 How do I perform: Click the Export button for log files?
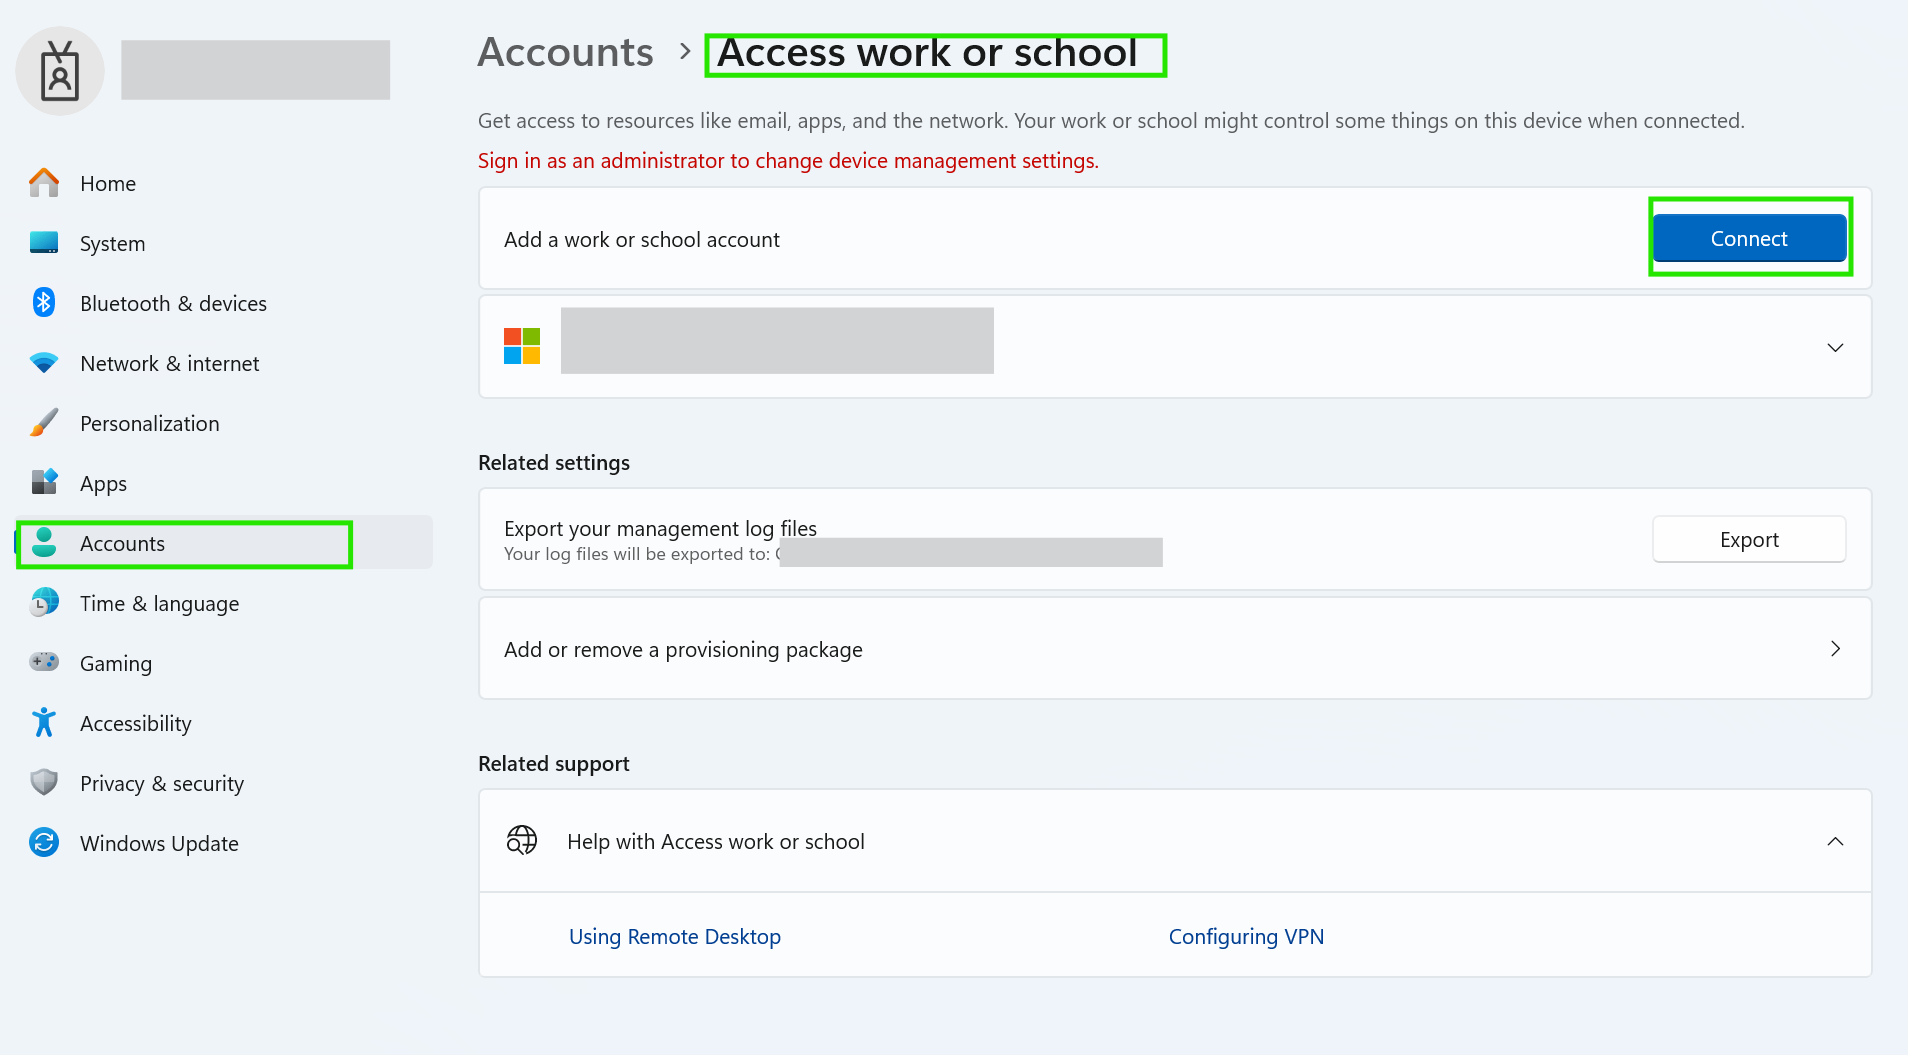(x=1749, y=539)
